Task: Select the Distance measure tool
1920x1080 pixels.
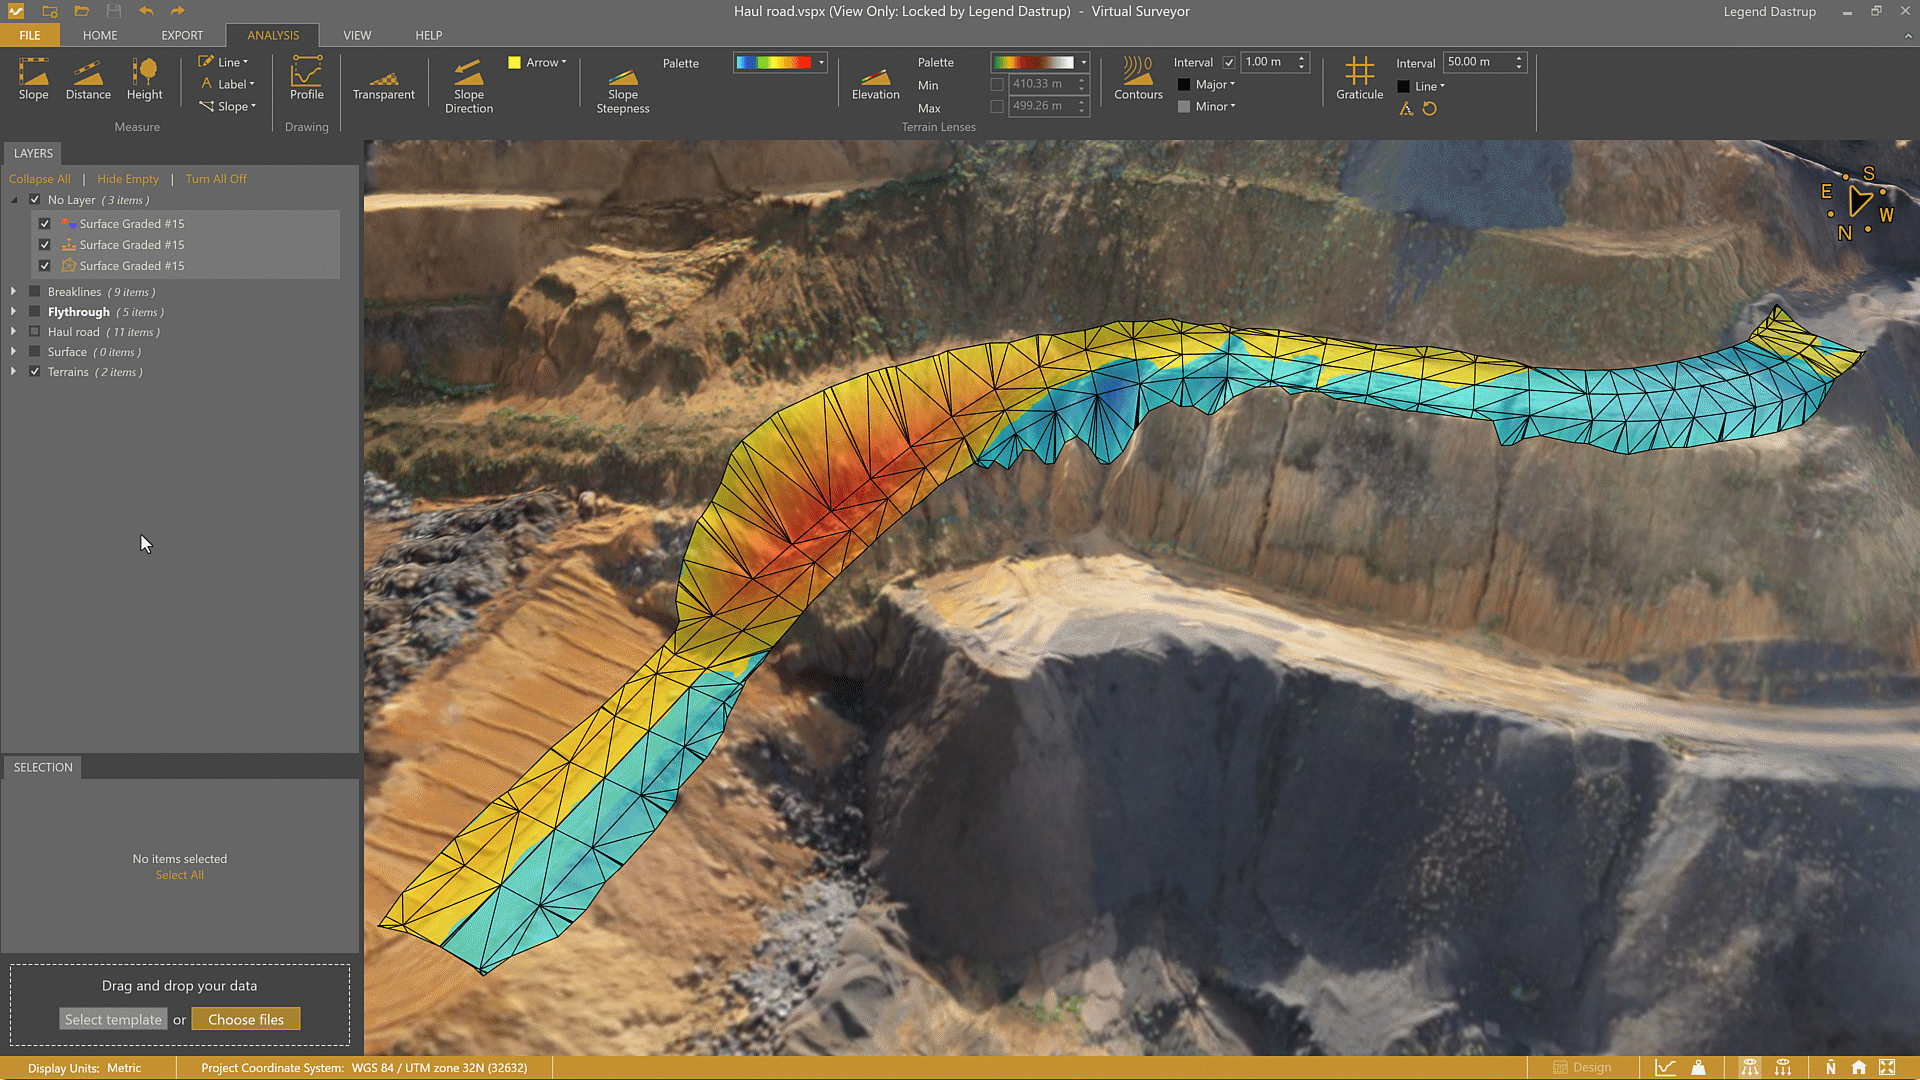Action: [x=88, y=79]
